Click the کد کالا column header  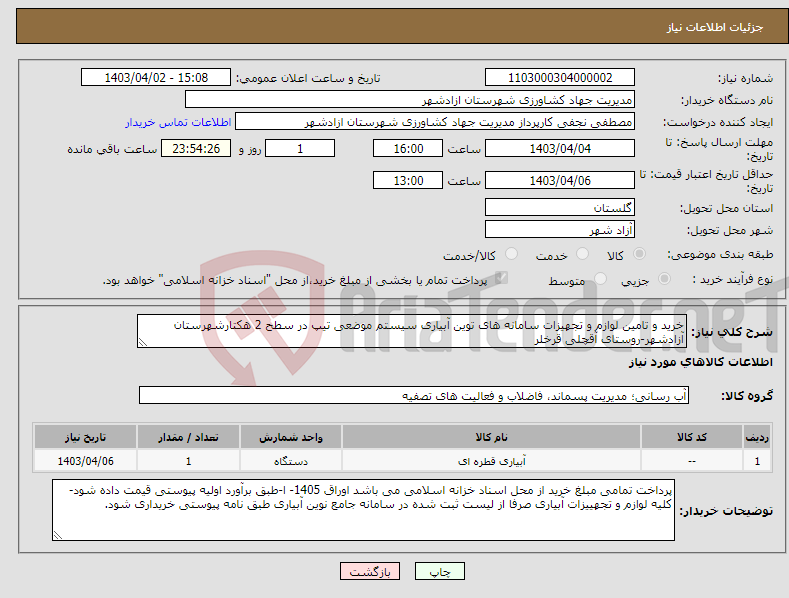click(692, 437)
